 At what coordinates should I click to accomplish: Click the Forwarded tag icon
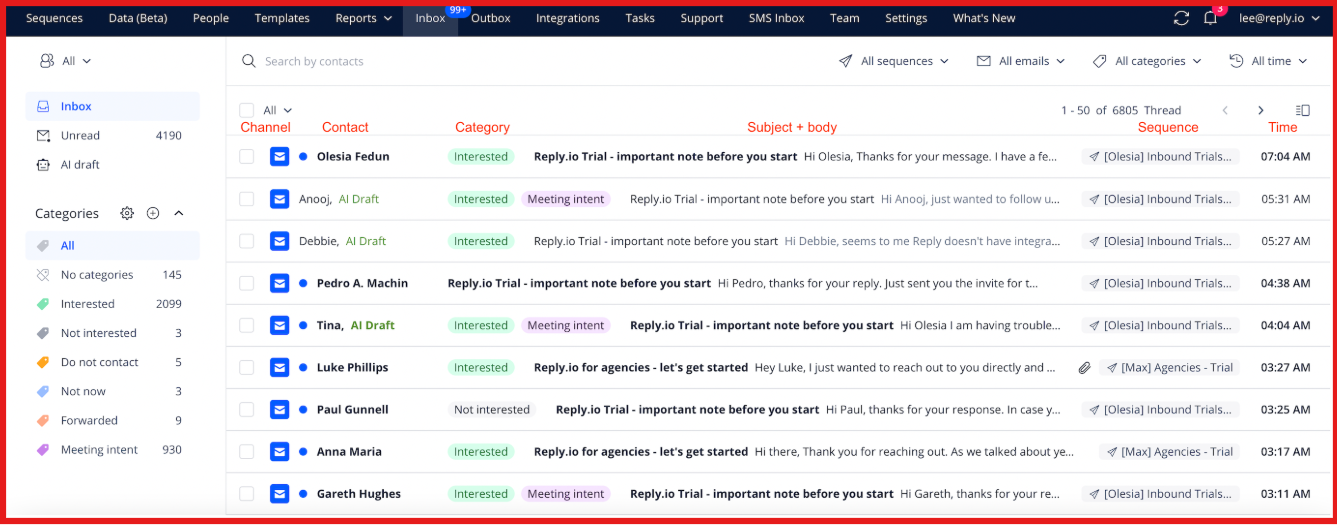coord(43,421)
